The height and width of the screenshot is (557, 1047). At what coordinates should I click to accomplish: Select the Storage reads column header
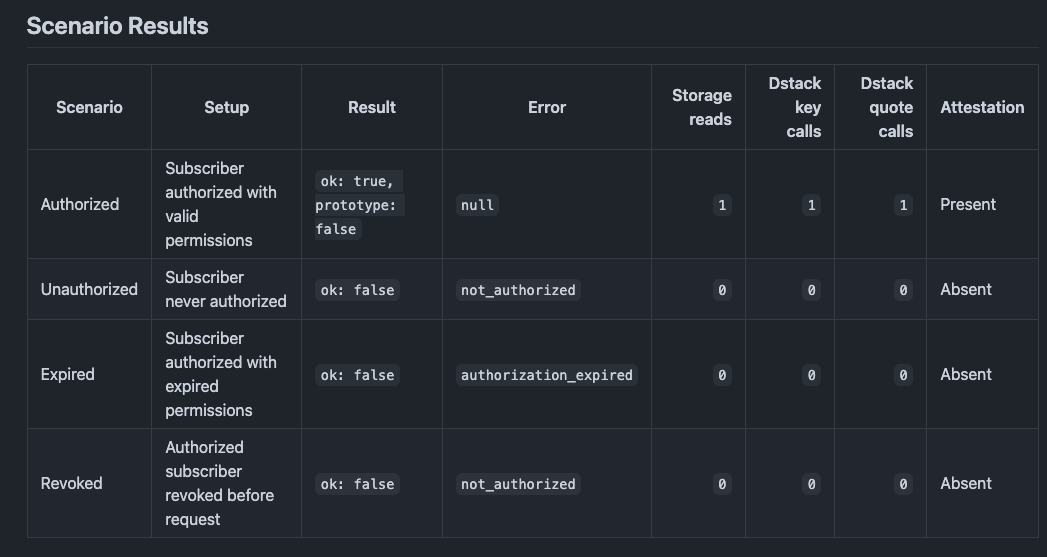(702, 108)
